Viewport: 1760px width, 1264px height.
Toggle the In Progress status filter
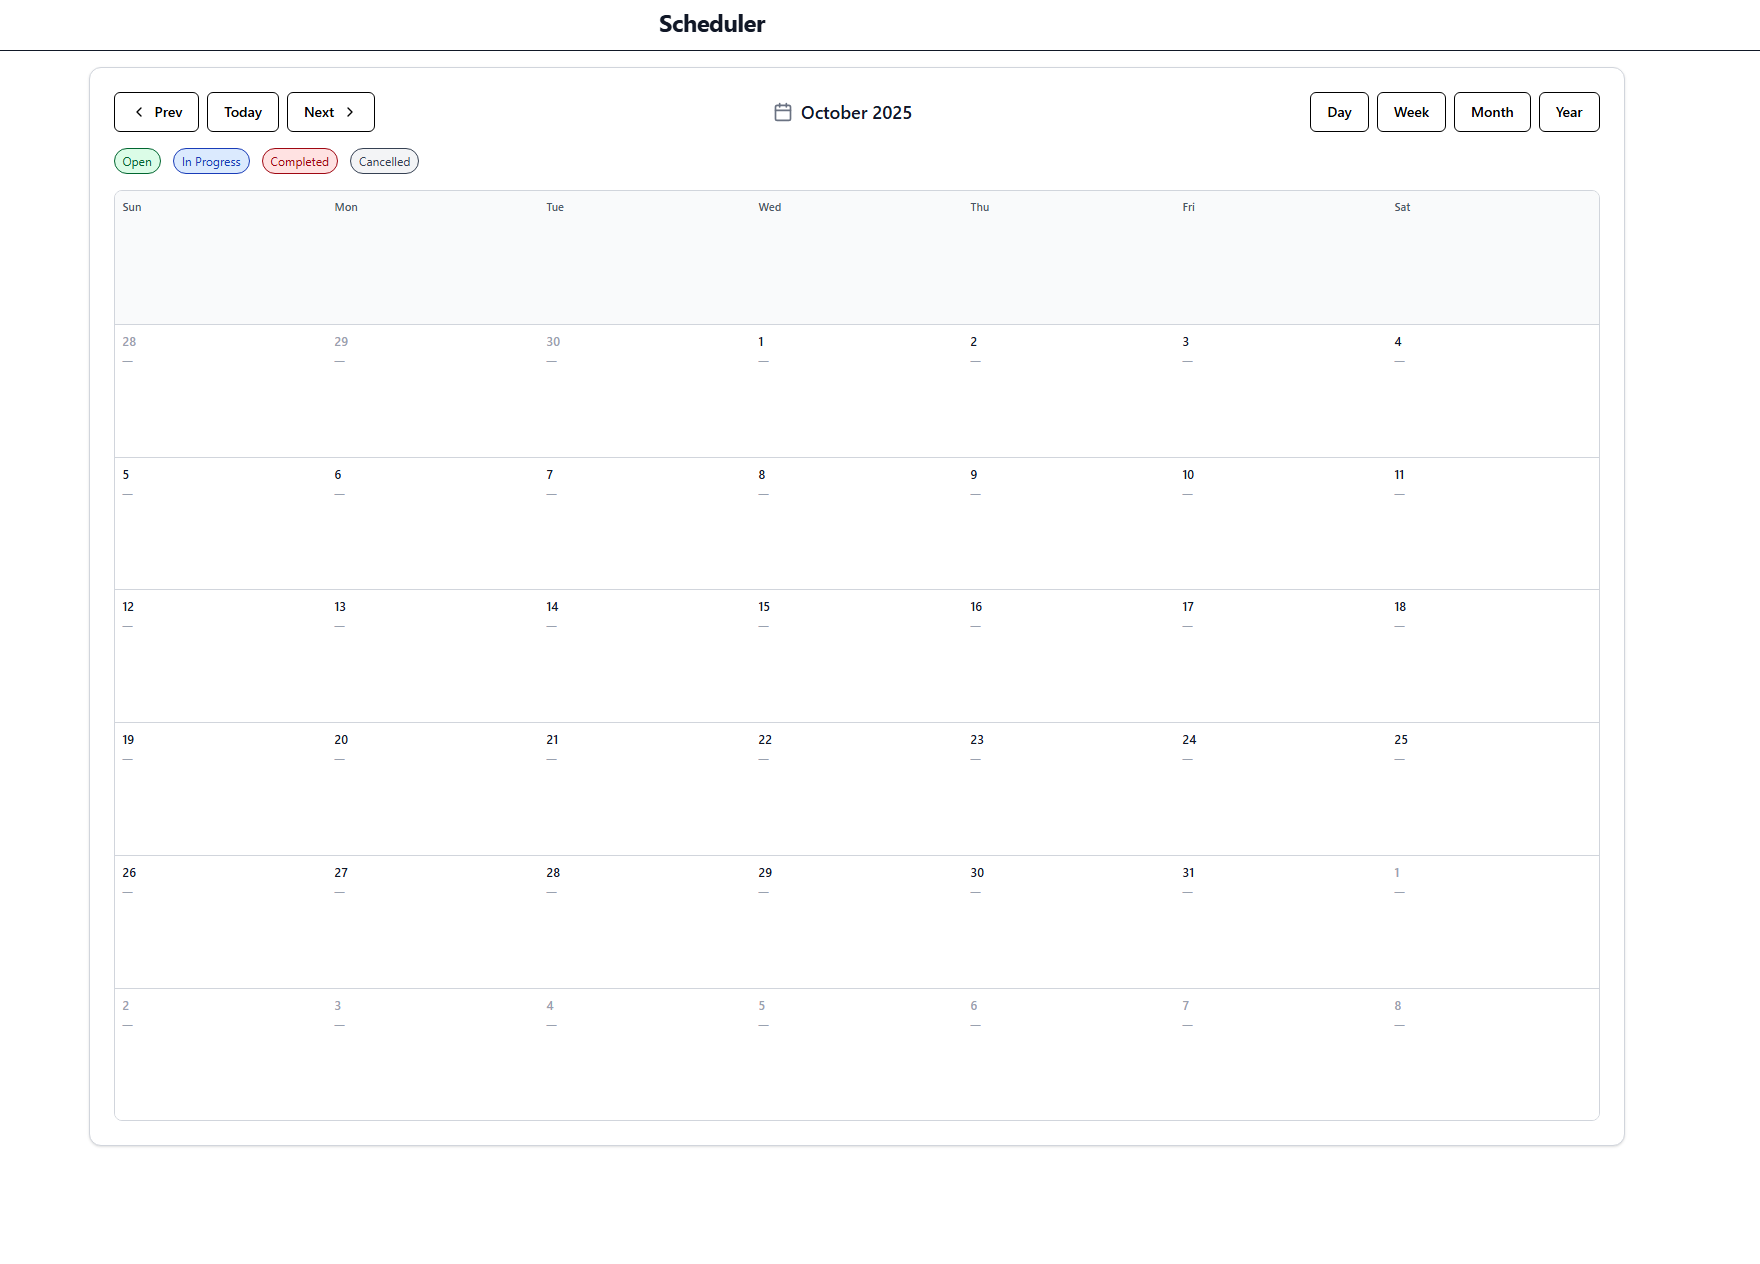(x=211, y=161)
